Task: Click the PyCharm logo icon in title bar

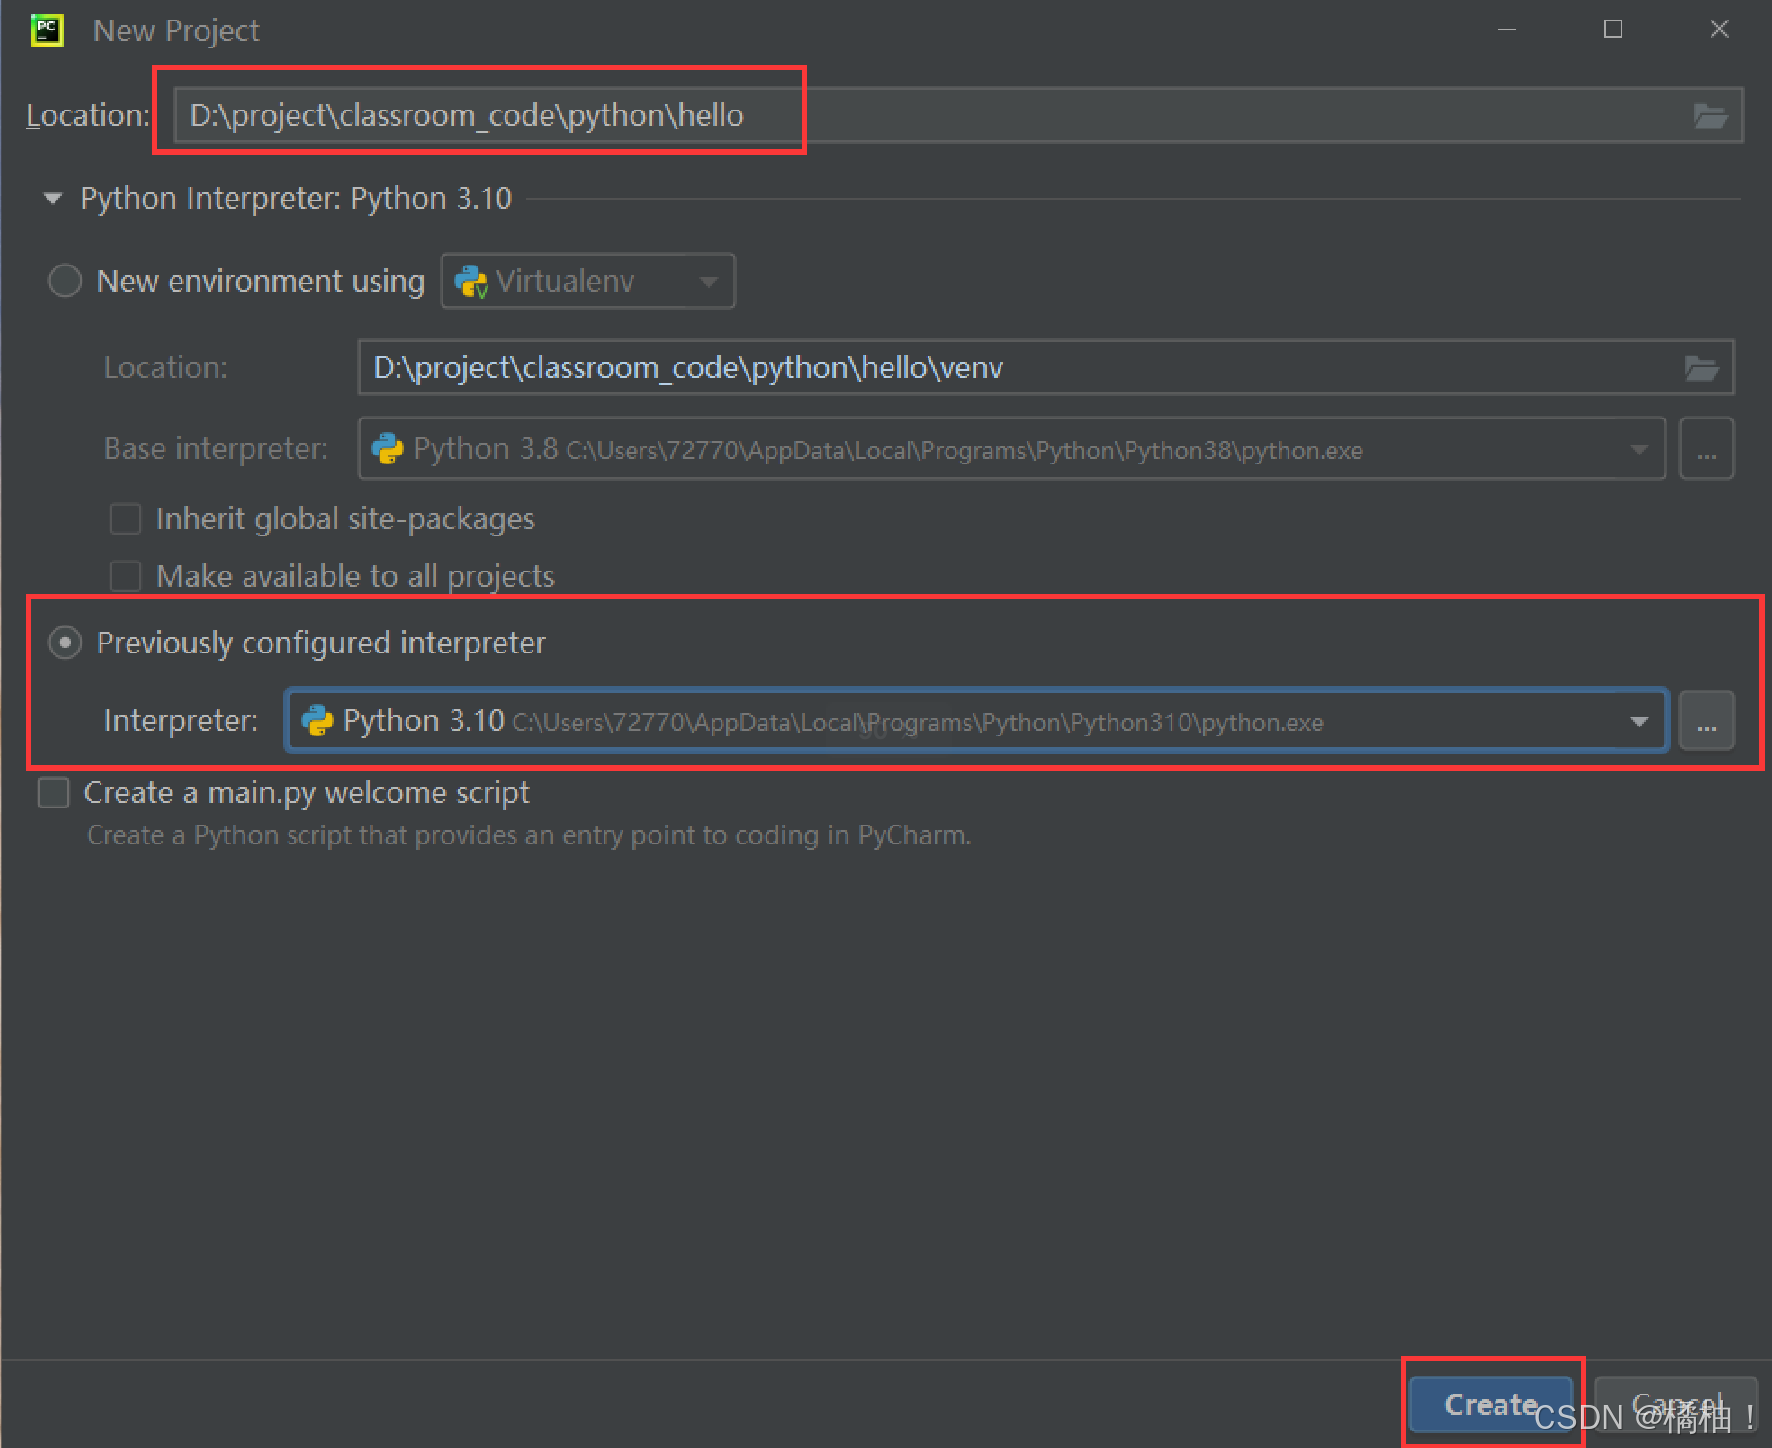Action: pos(47,30)
